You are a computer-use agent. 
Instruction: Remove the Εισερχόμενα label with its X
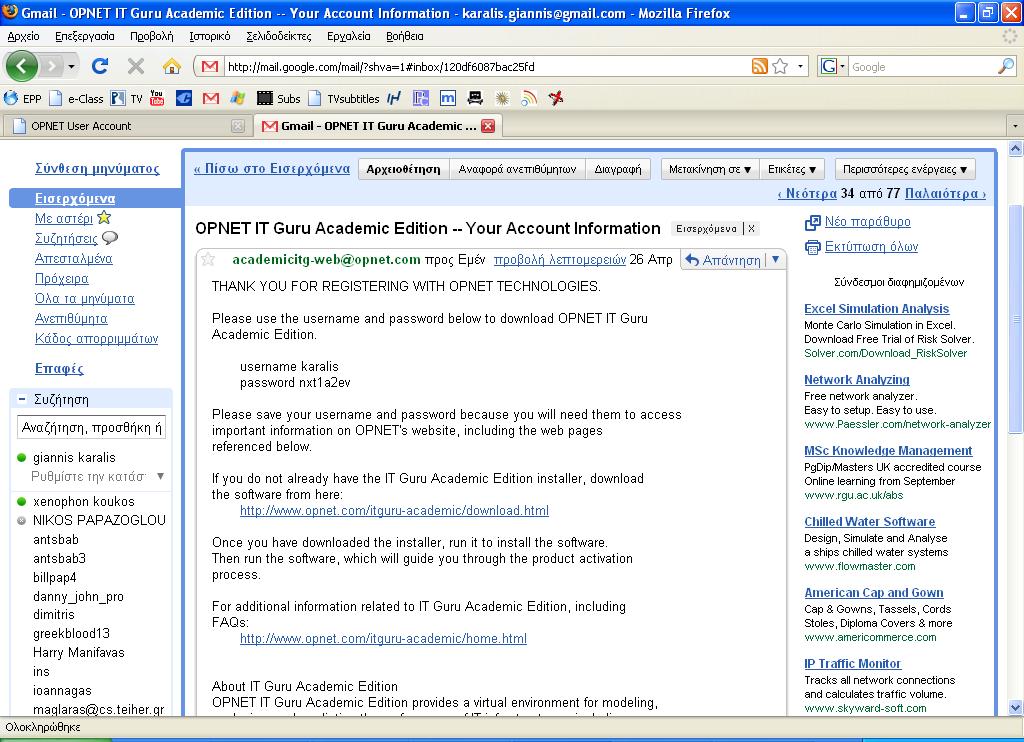tap(752, 229)
